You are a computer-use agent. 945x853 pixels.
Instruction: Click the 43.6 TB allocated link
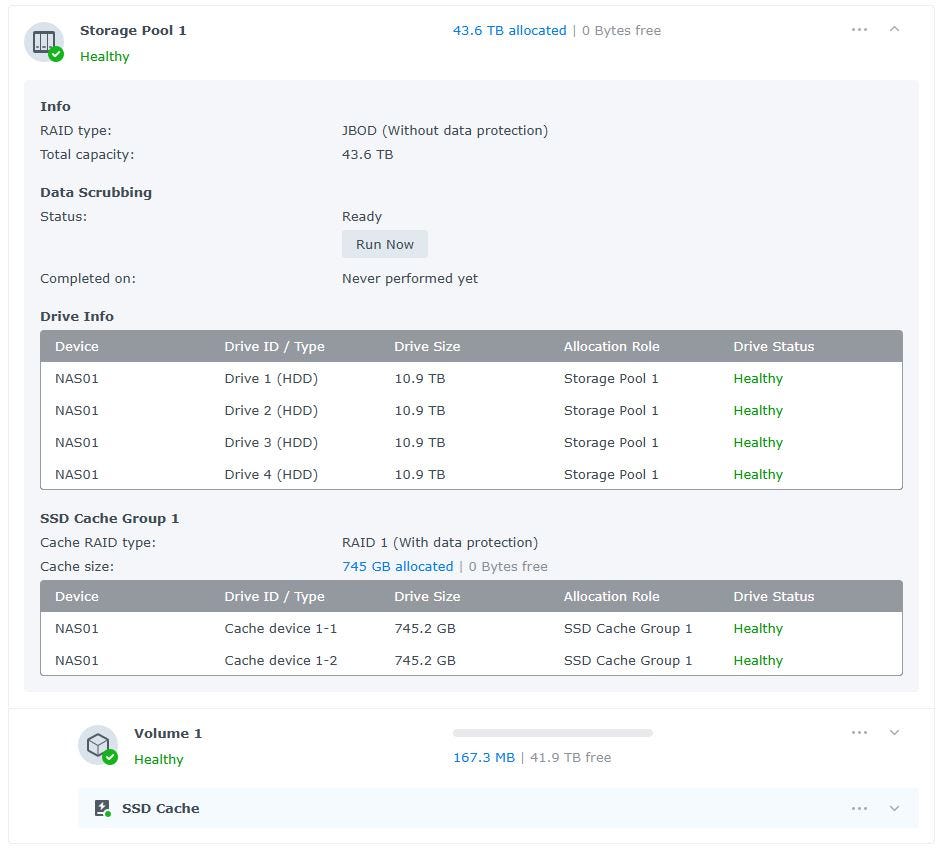(509, 30)
